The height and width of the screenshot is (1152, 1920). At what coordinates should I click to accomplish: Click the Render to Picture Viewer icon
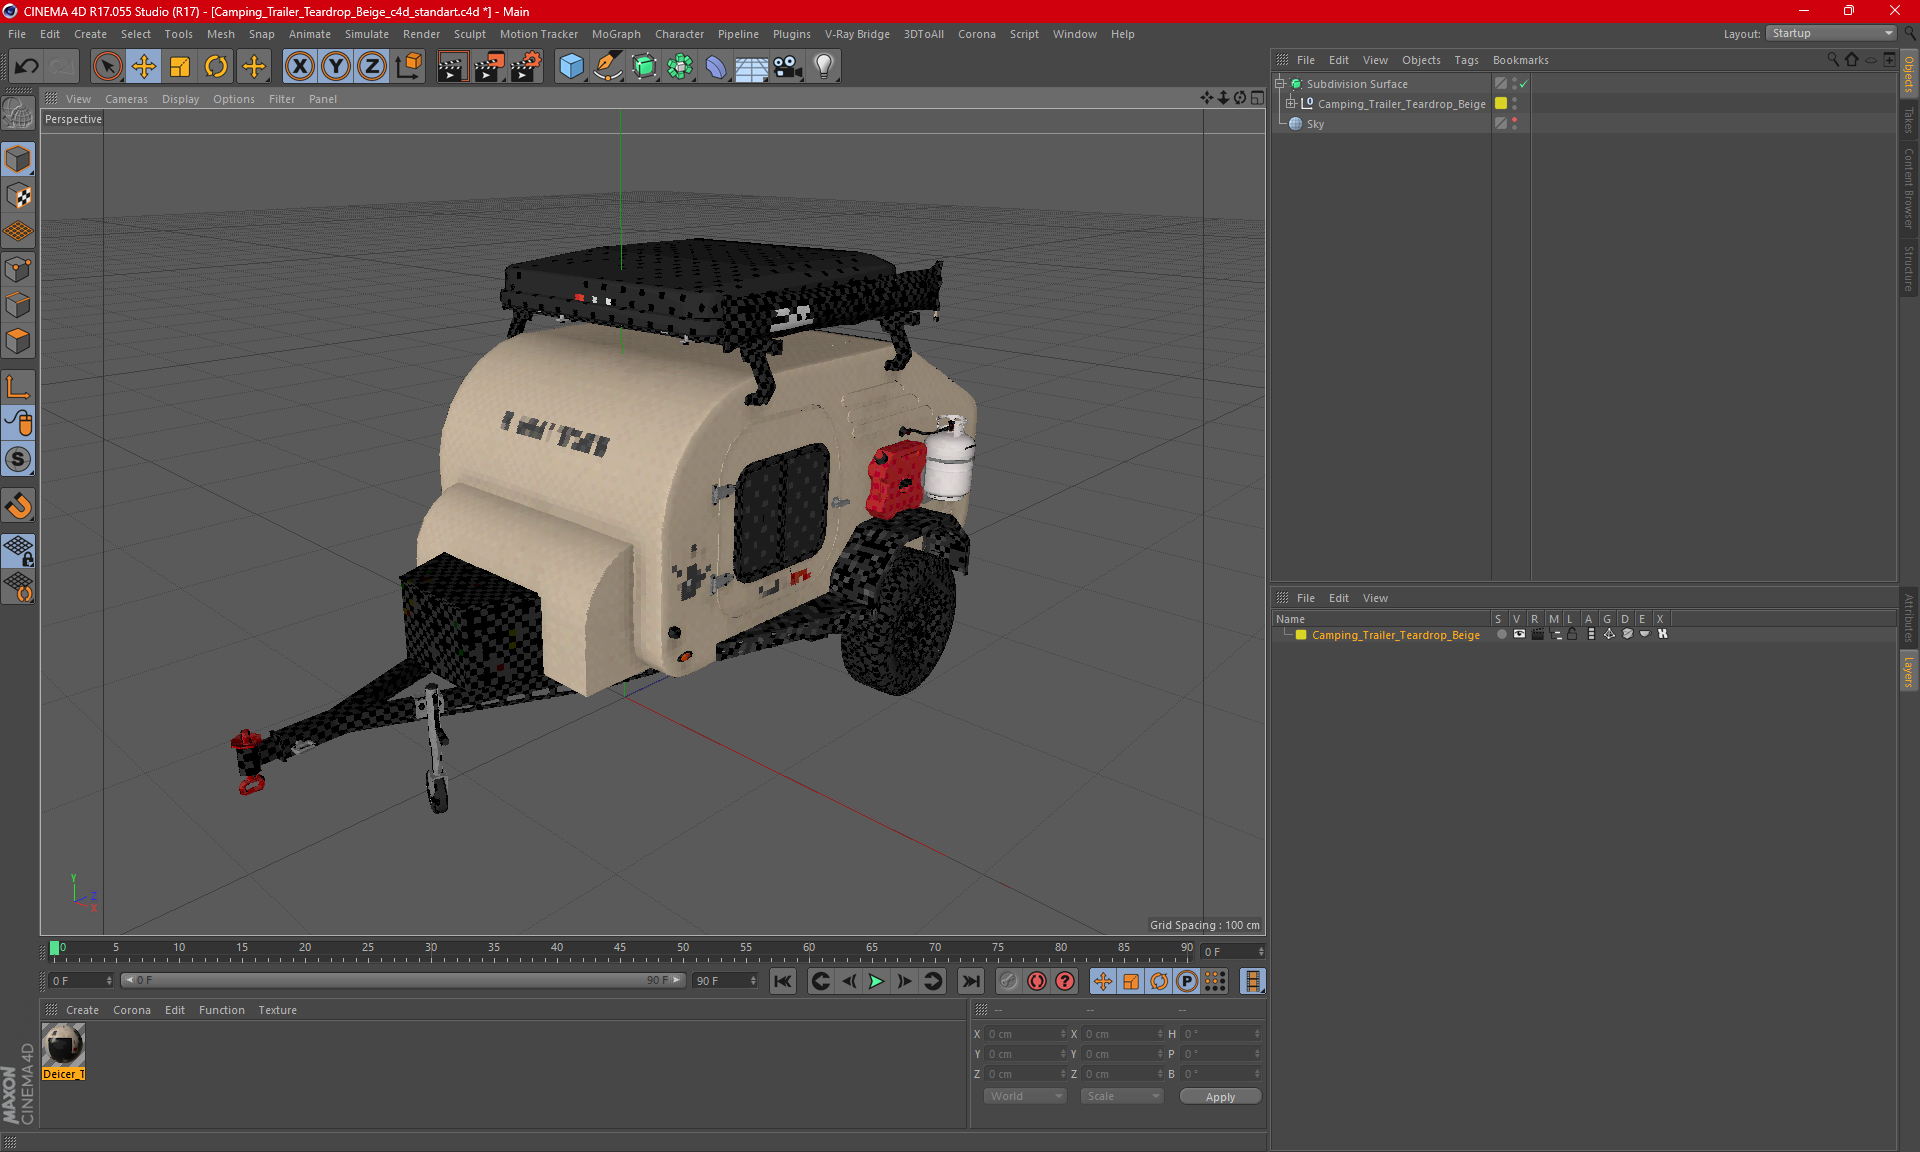pos(489,67)
